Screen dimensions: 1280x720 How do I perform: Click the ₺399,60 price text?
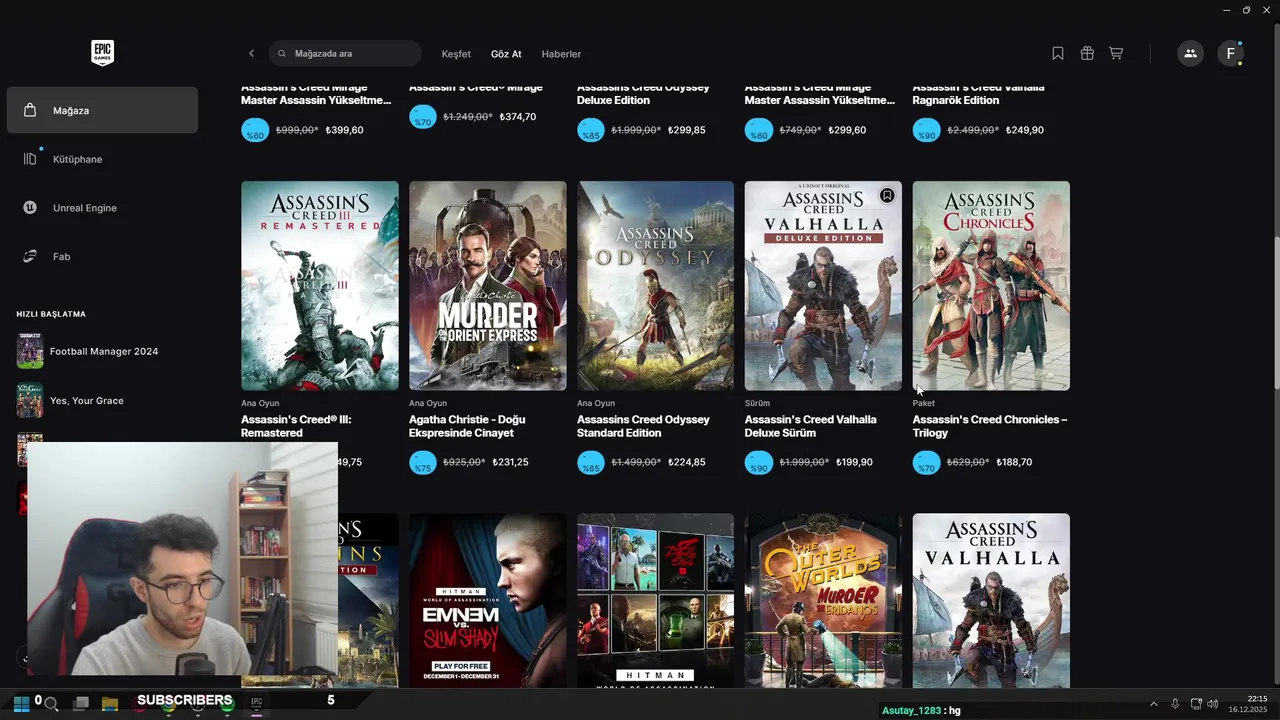point(345,130)
